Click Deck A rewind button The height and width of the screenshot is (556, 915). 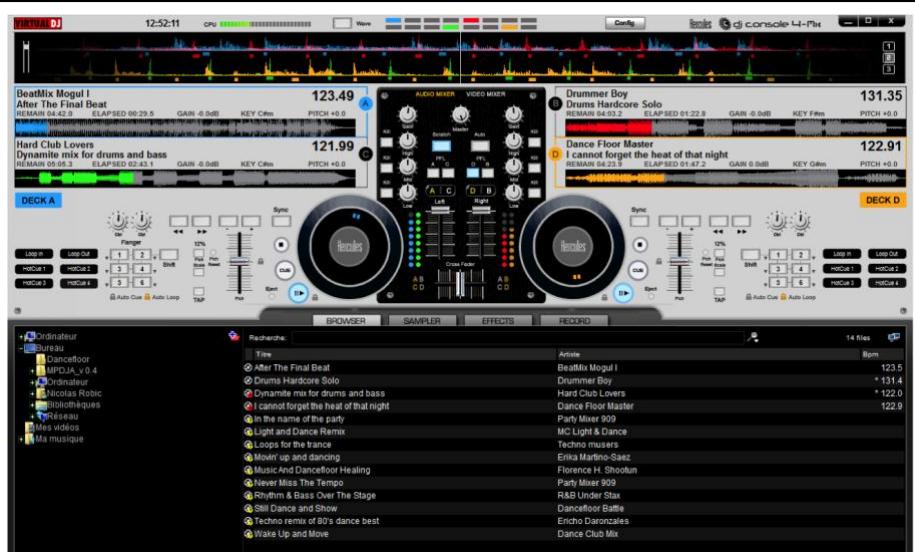click(x=179, y=221)
